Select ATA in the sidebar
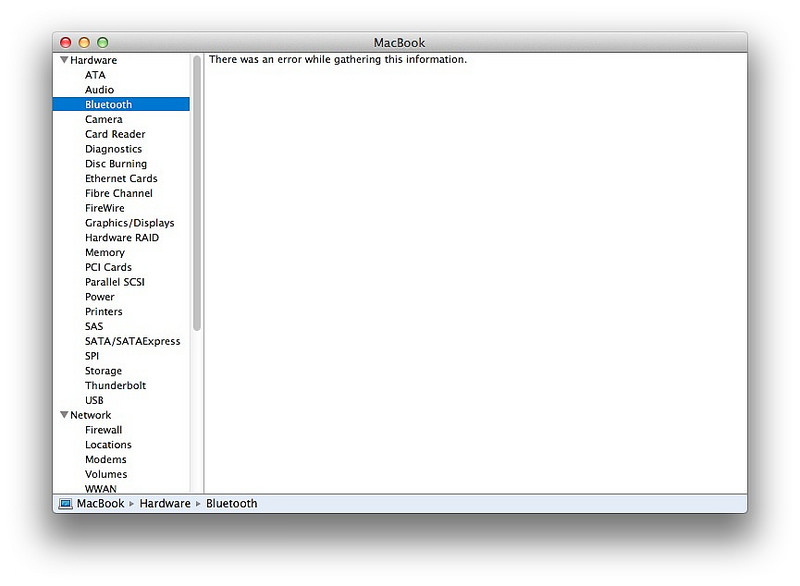Viewport: 800px width, 586px height. (95, 75)
